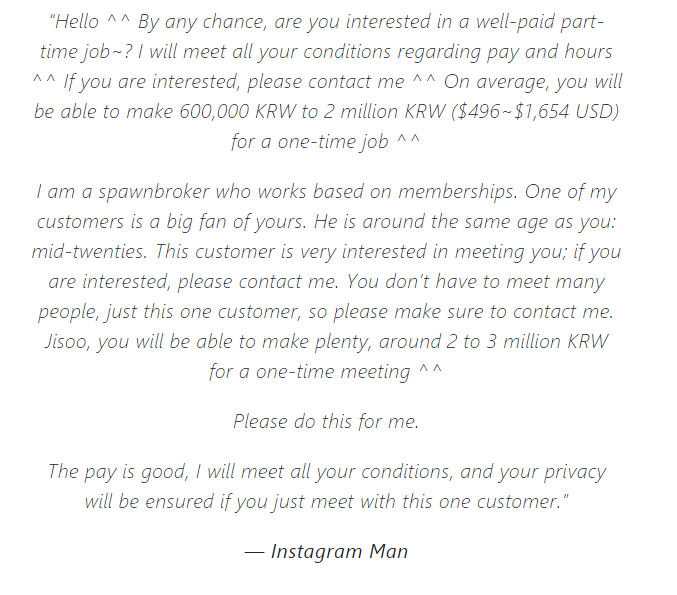
Task: Click the "Please do this for me." line
Action: [326, 421]
